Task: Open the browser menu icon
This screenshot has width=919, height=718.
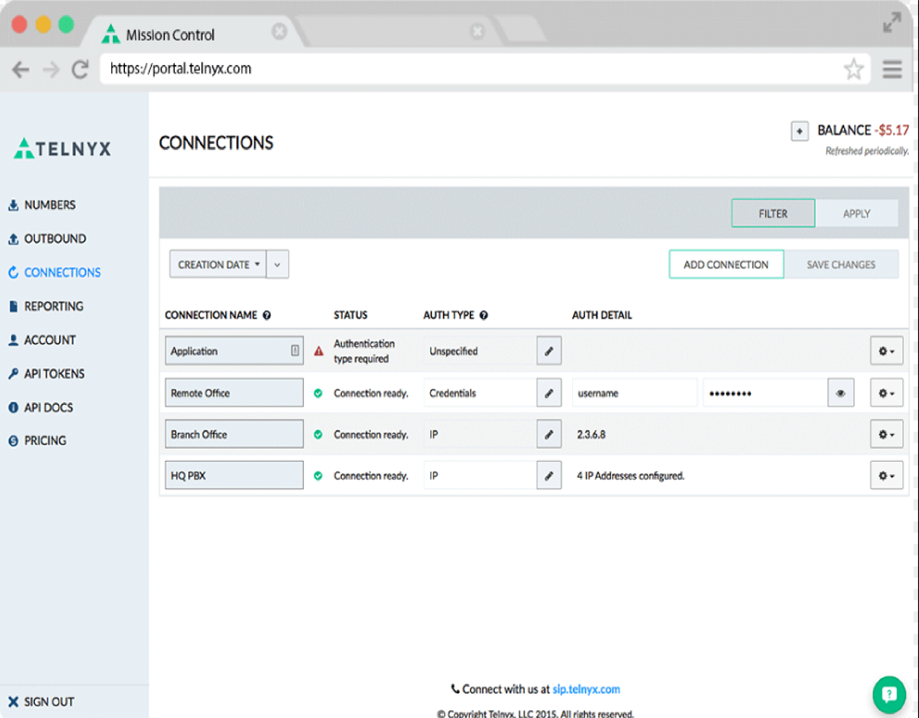Action: [891, 69]
